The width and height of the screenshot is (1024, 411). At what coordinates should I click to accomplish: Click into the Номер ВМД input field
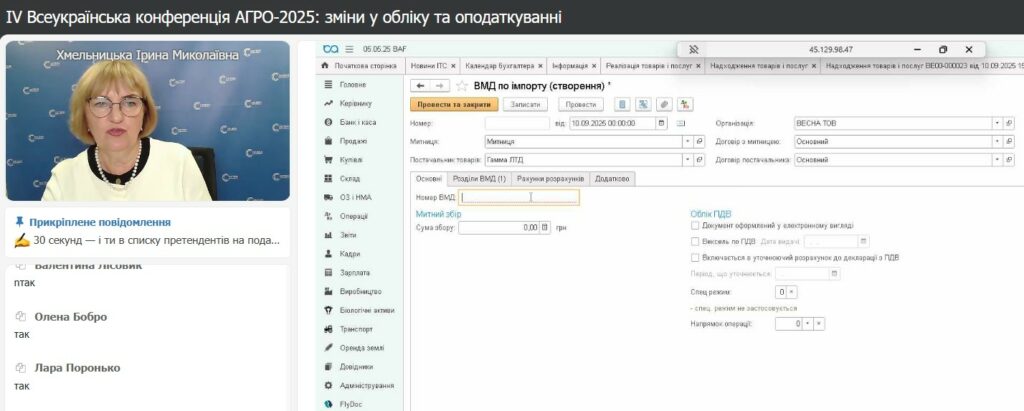click(x=517, y=197)
